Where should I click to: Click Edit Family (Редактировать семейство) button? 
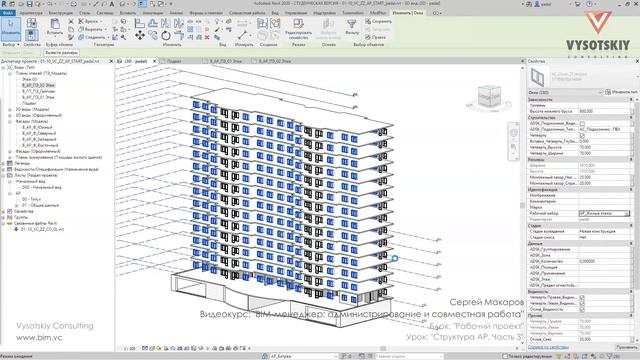point(298,29)
